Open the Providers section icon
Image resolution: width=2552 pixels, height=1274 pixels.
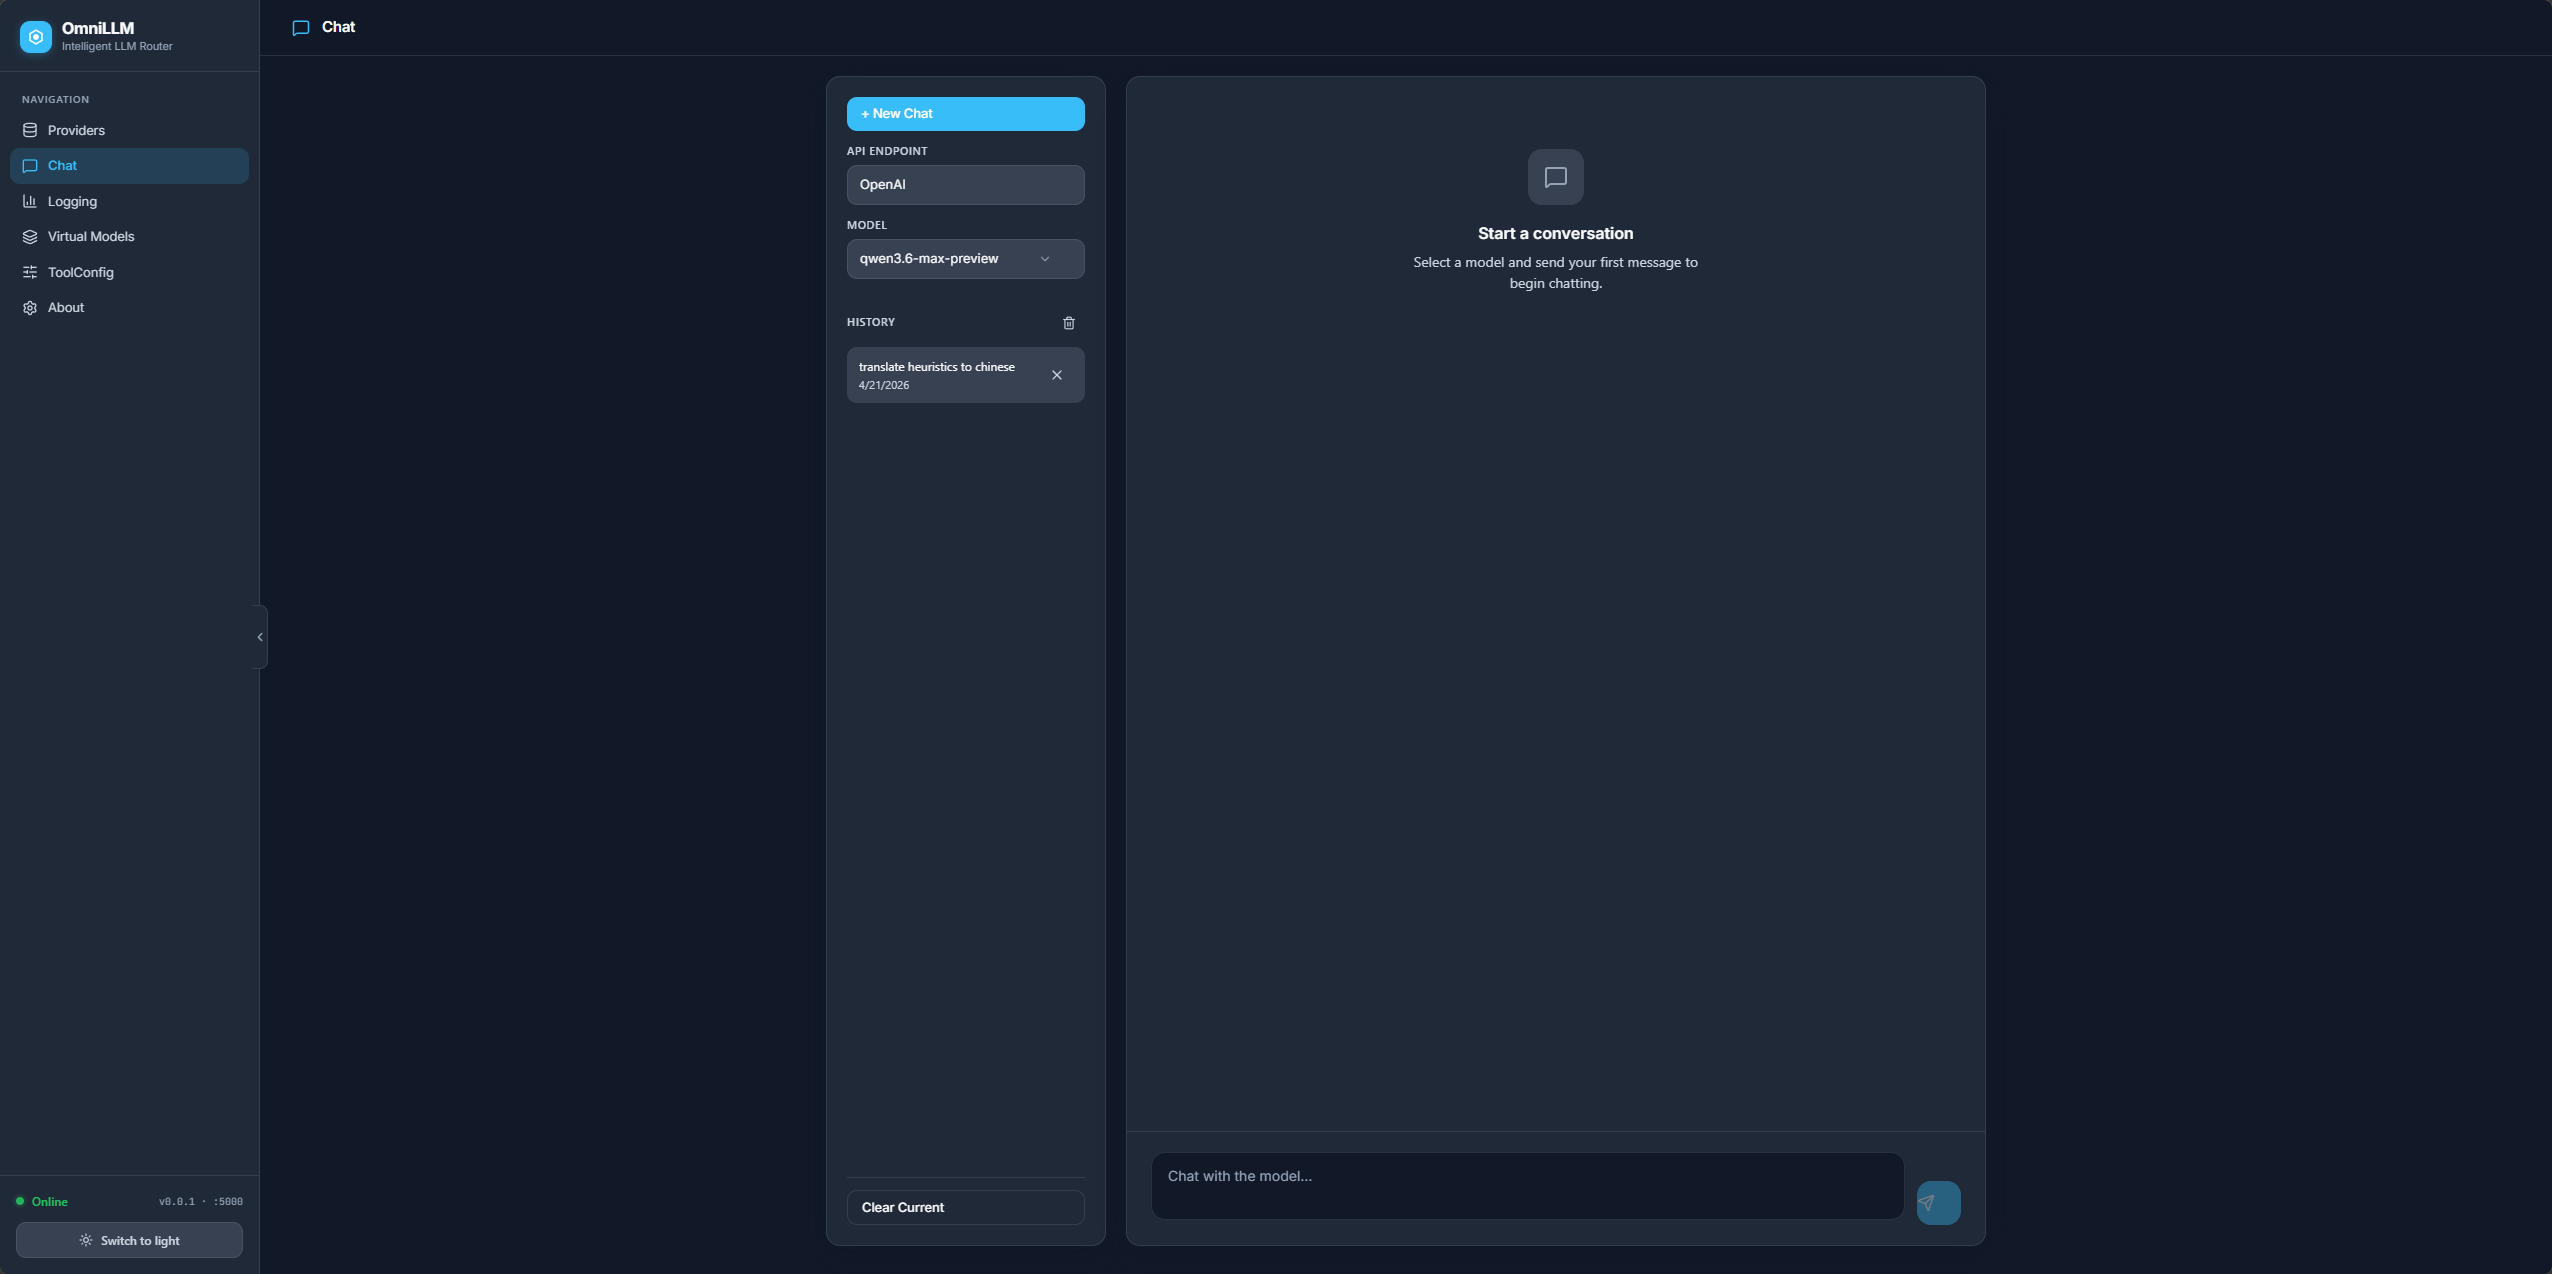pos(30,130)
